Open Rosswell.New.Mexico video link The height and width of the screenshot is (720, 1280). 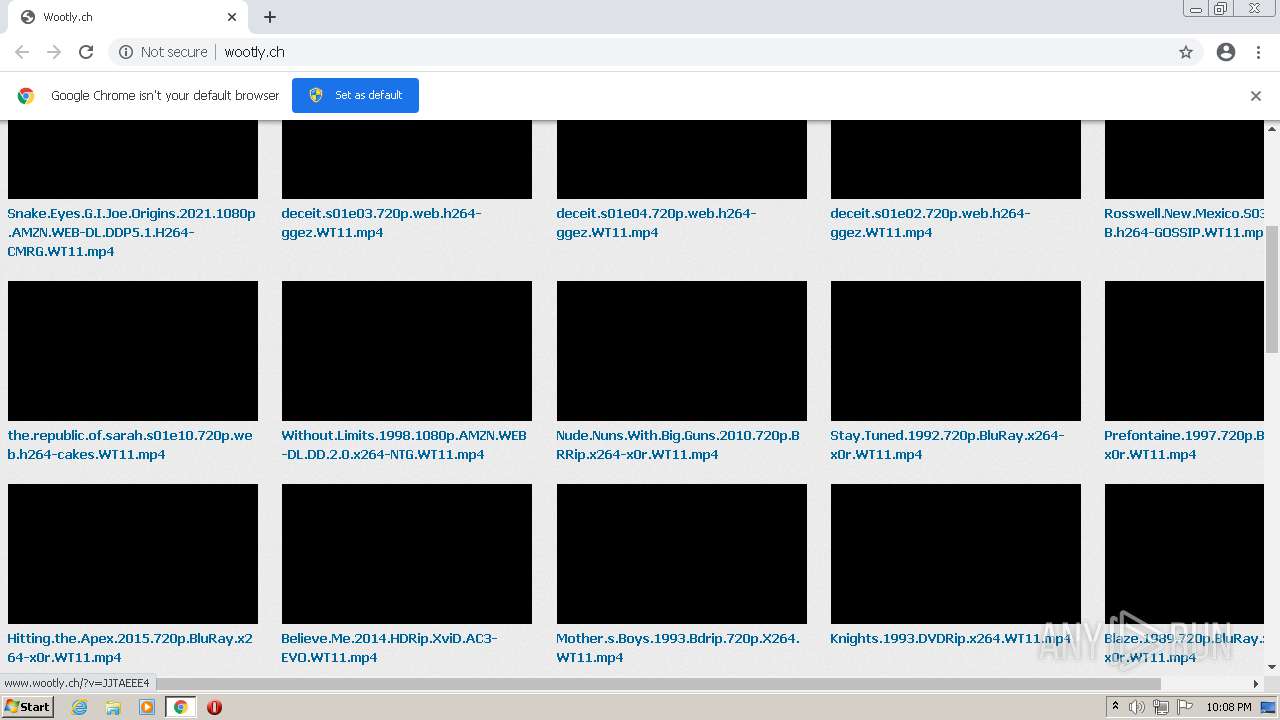(1185, 223)
